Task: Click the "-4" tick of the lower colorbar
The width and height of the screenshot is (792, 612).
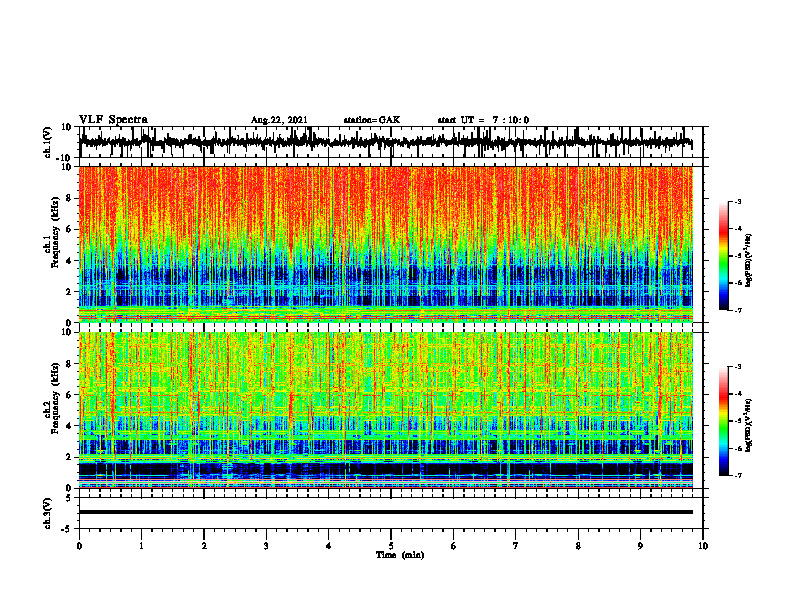Action: click(x=738, y=393)
